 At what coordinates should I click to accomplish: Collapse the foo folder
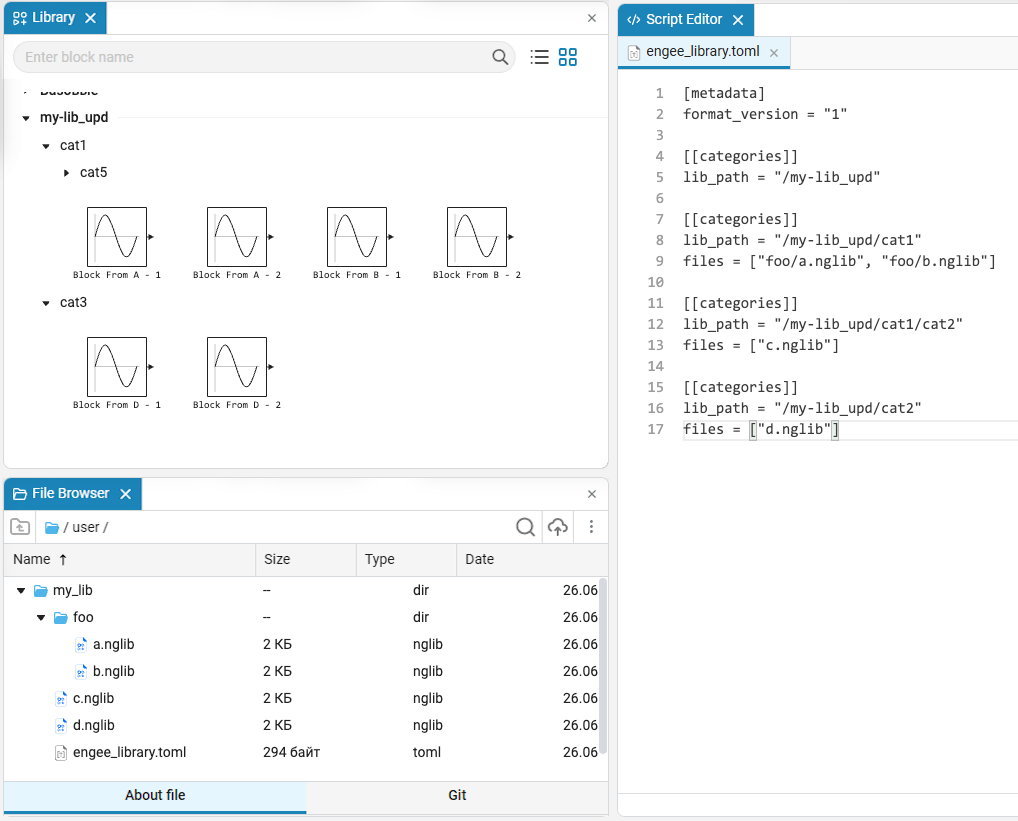click(41, 618)
